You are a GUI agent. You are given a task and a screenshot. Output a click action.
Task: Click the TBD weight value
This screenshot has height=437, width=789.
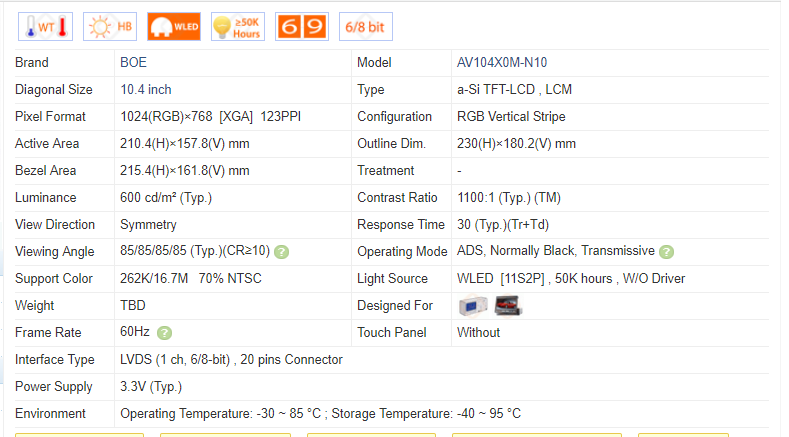click(133, 306)
